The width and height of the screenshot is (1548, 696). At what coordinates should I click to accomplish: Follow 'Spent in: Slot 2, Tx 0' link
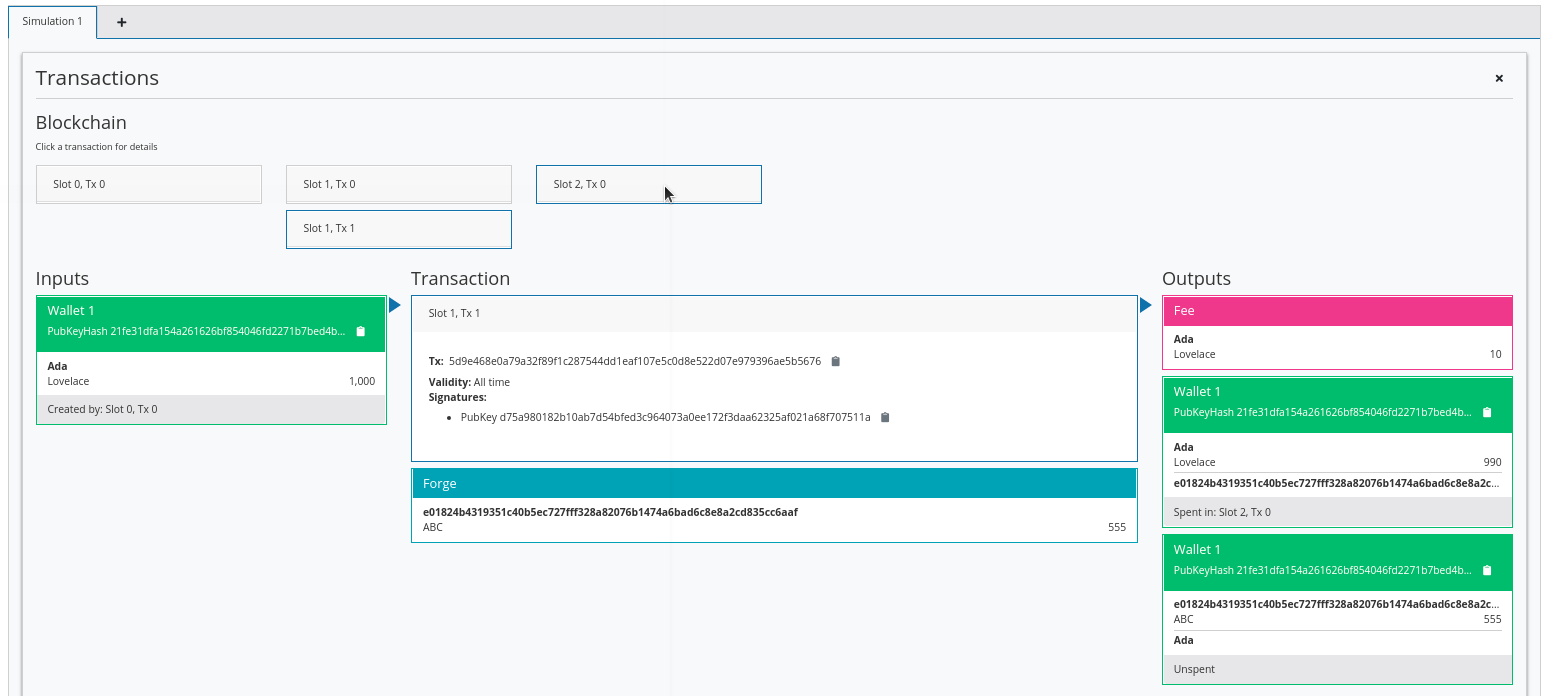click(x=1222, y=512)
